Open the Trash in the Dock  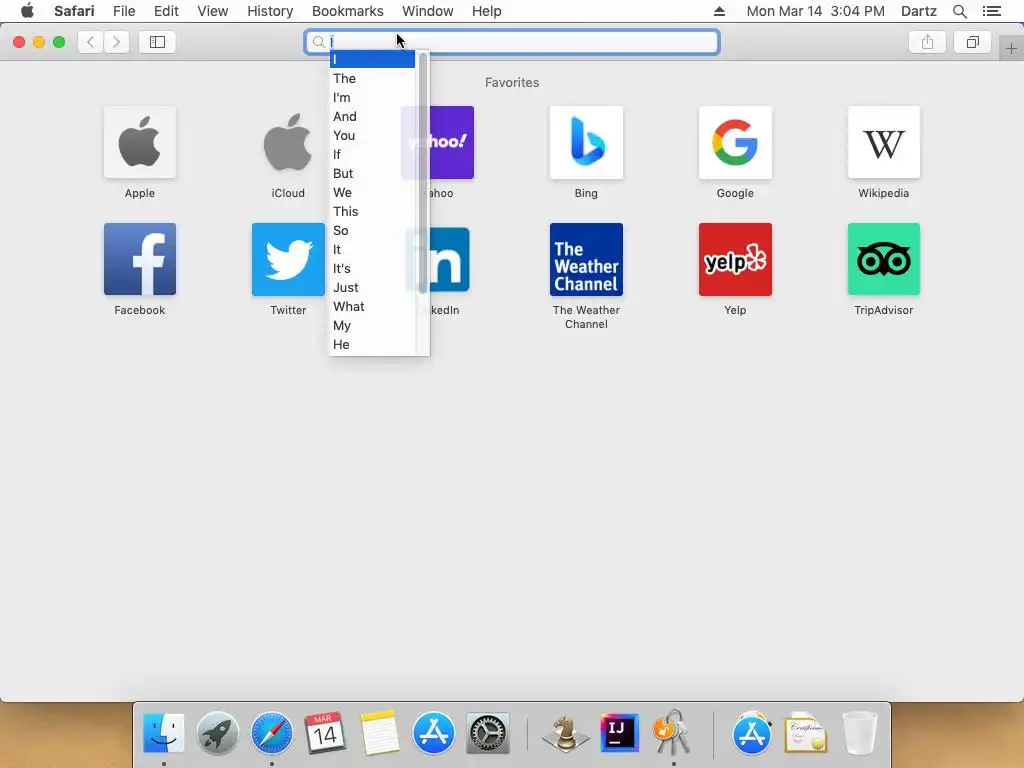860,733
